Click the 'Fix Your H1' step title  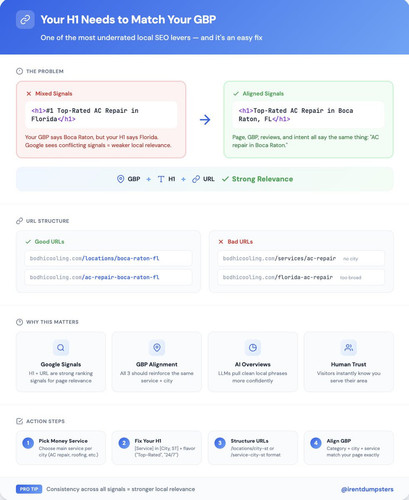(148, 441)
